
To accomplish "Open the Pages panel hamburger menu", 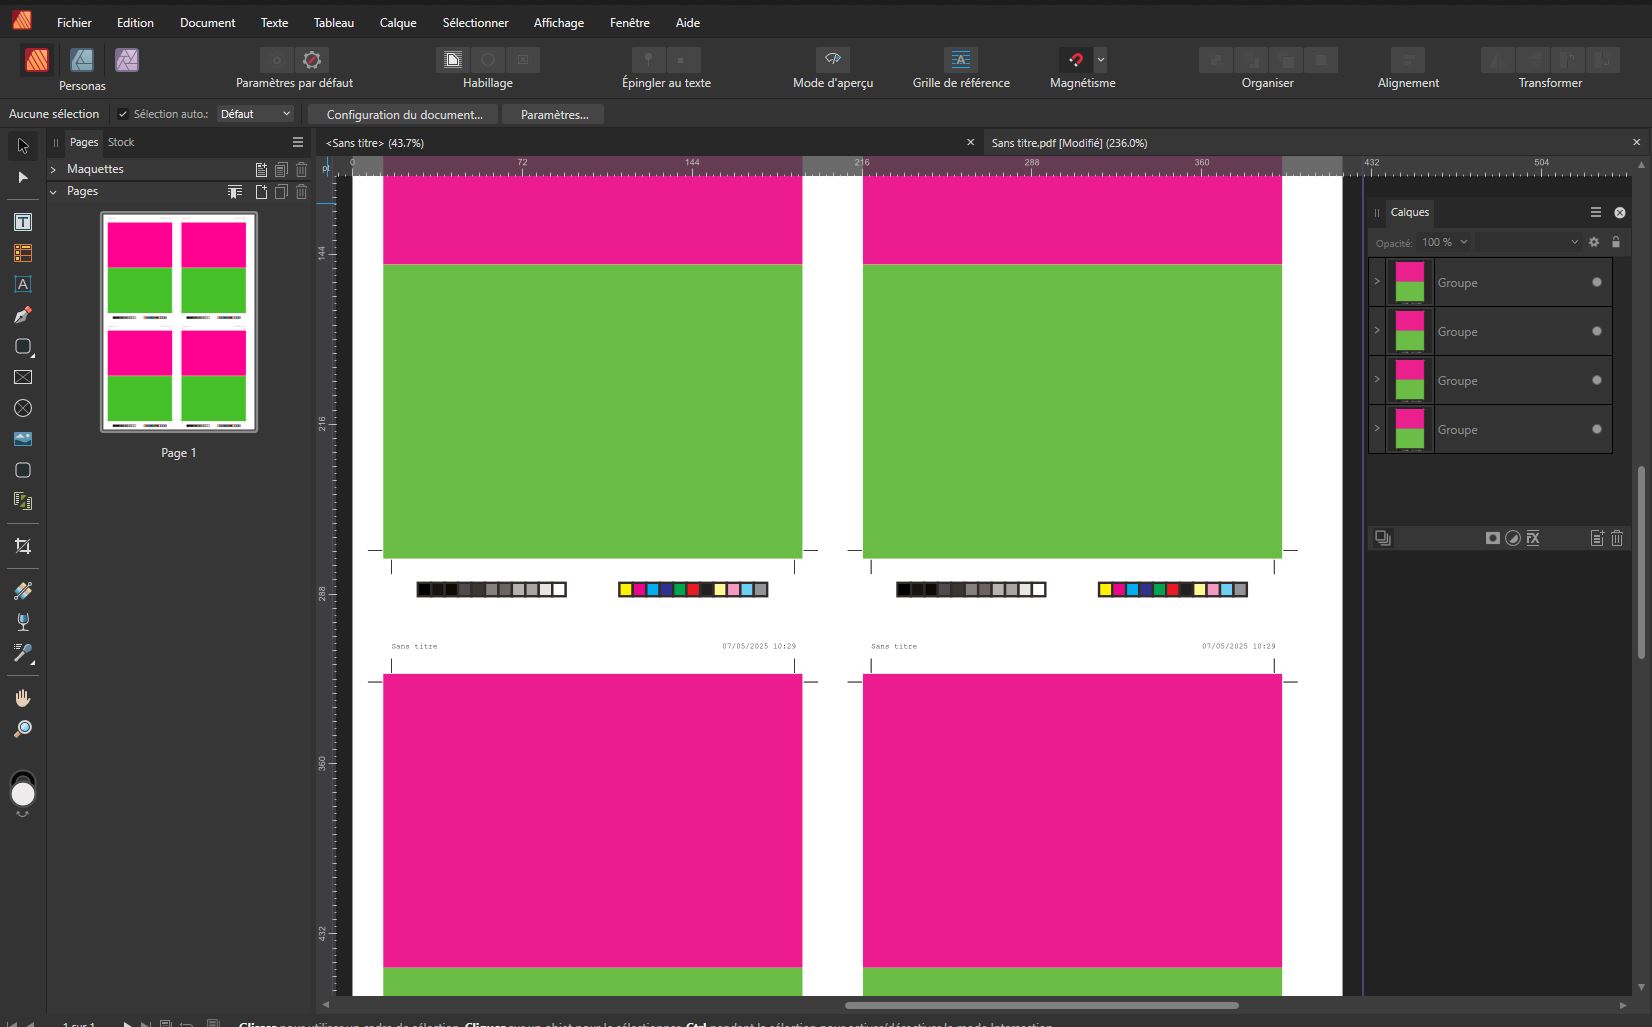I will (297, 142).
